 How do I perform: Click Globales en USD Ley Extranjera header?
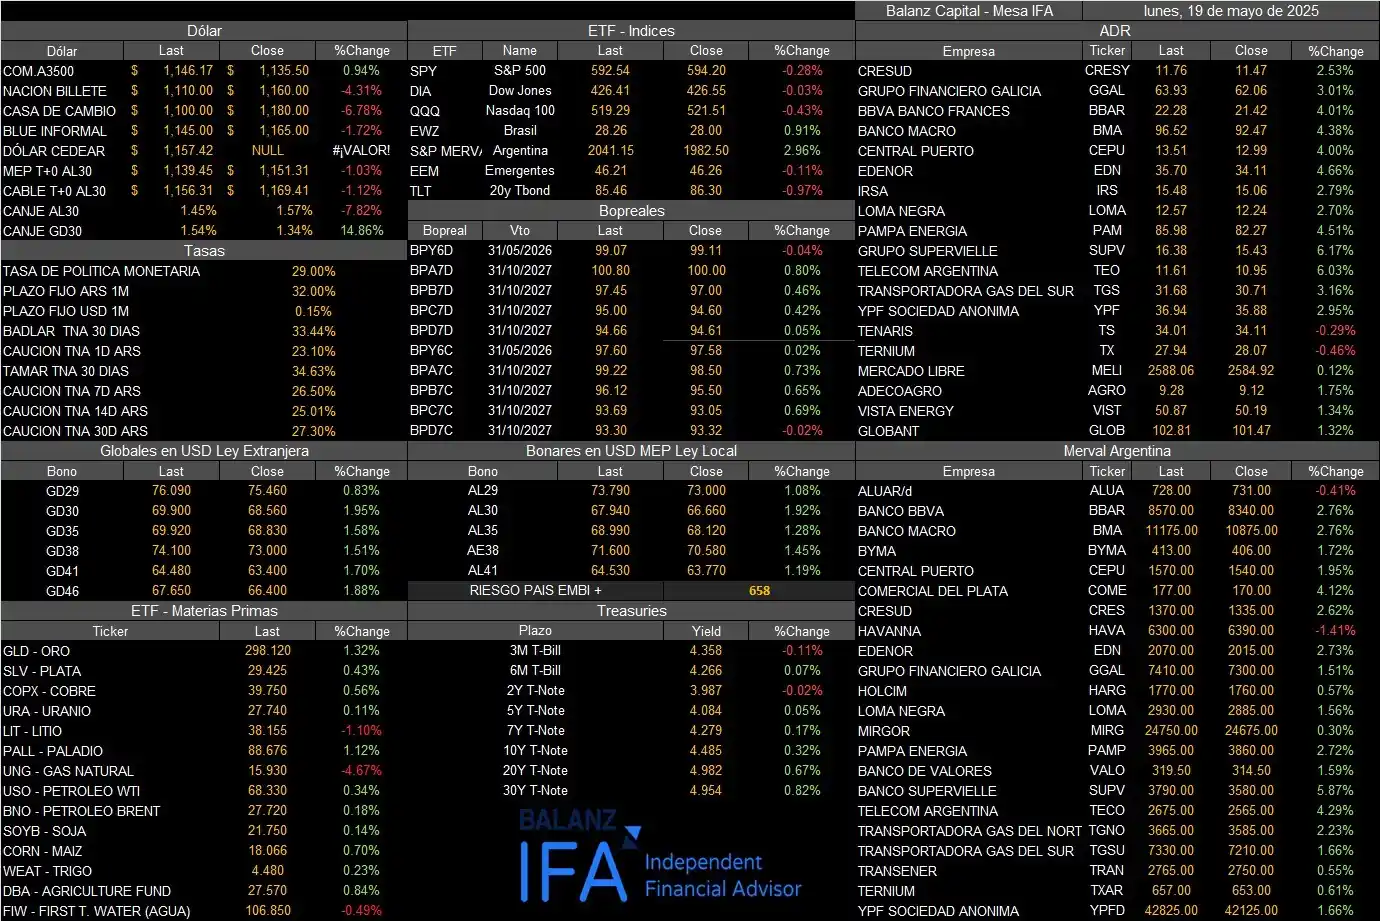pos(204,451)
